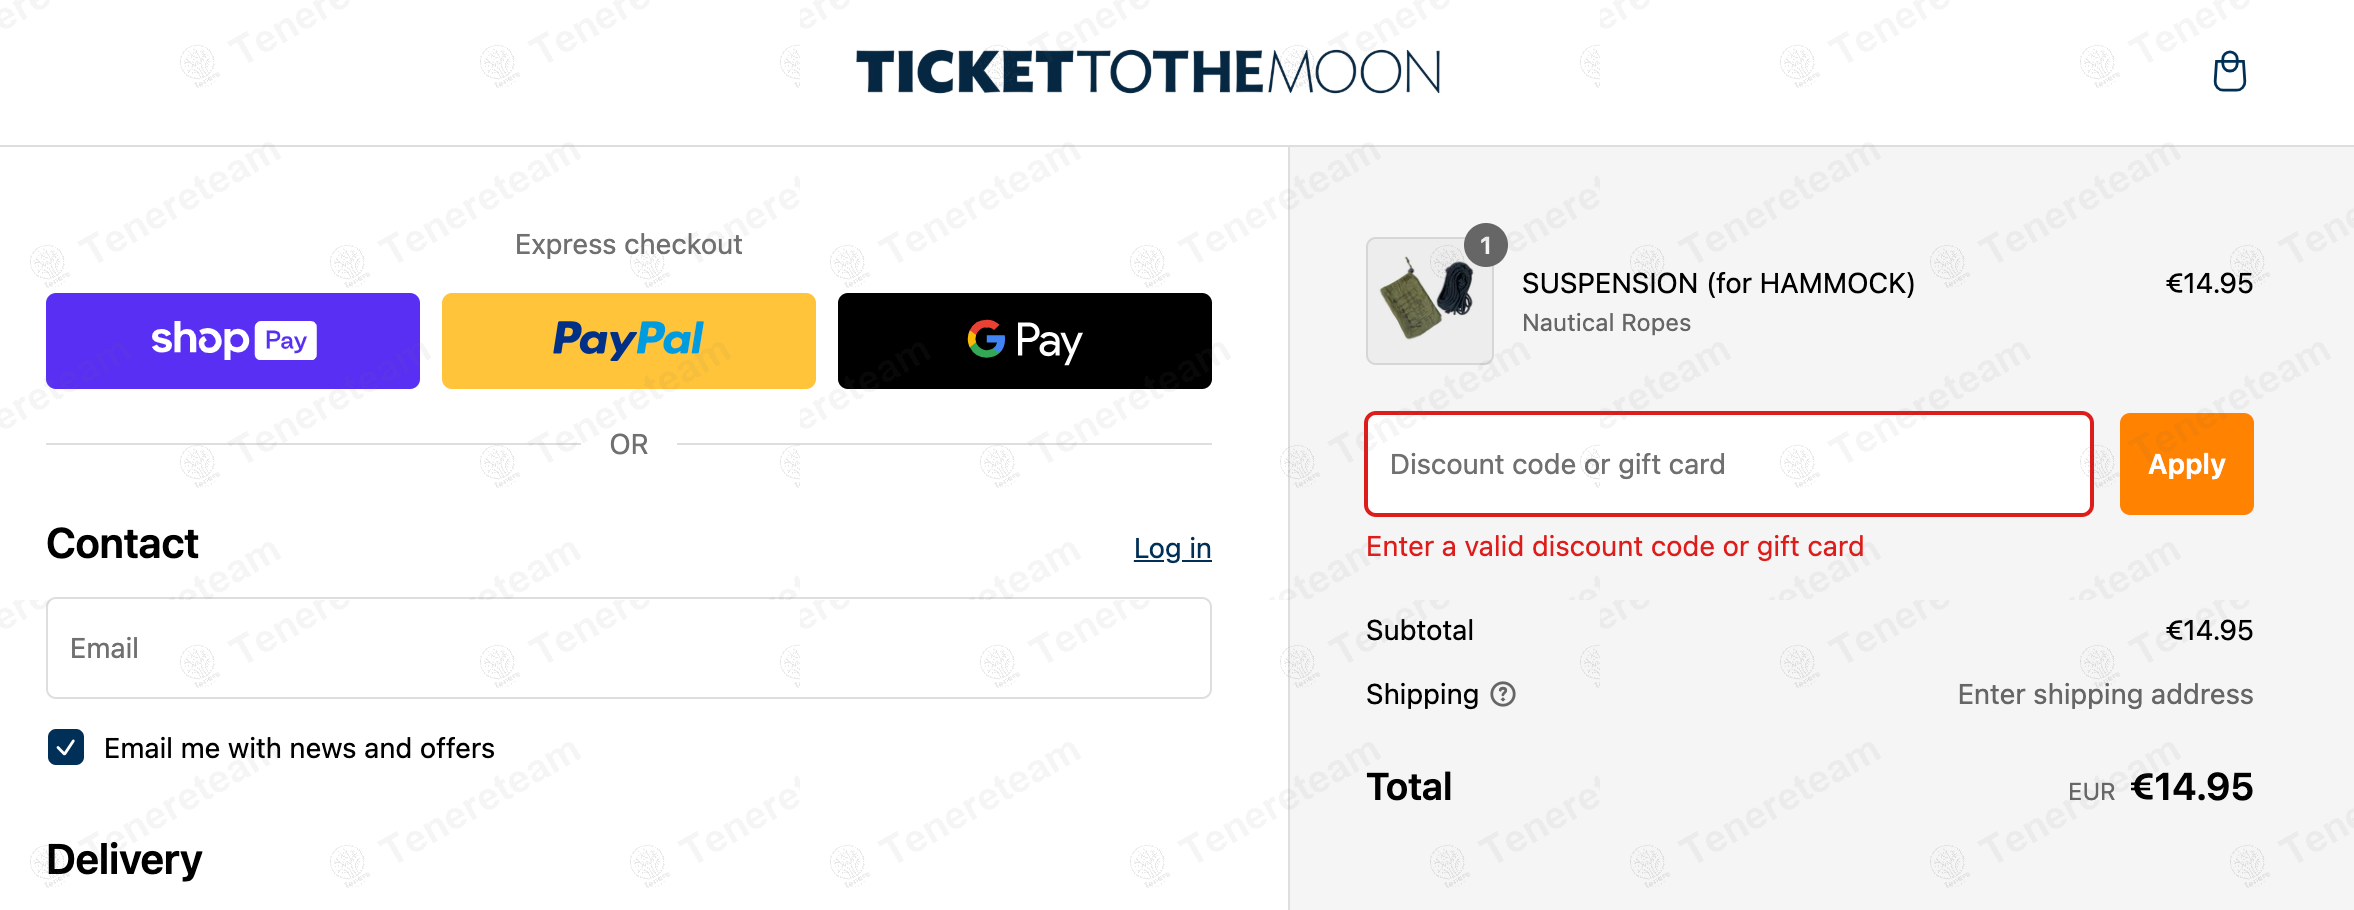Click the Delivery section heading

tap(124, 859)
